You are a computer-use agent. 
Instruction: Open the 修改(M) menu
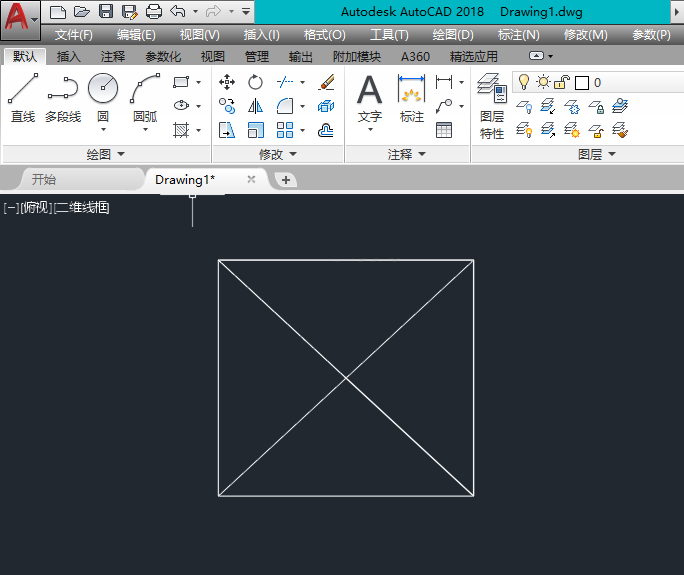(585, 34)
